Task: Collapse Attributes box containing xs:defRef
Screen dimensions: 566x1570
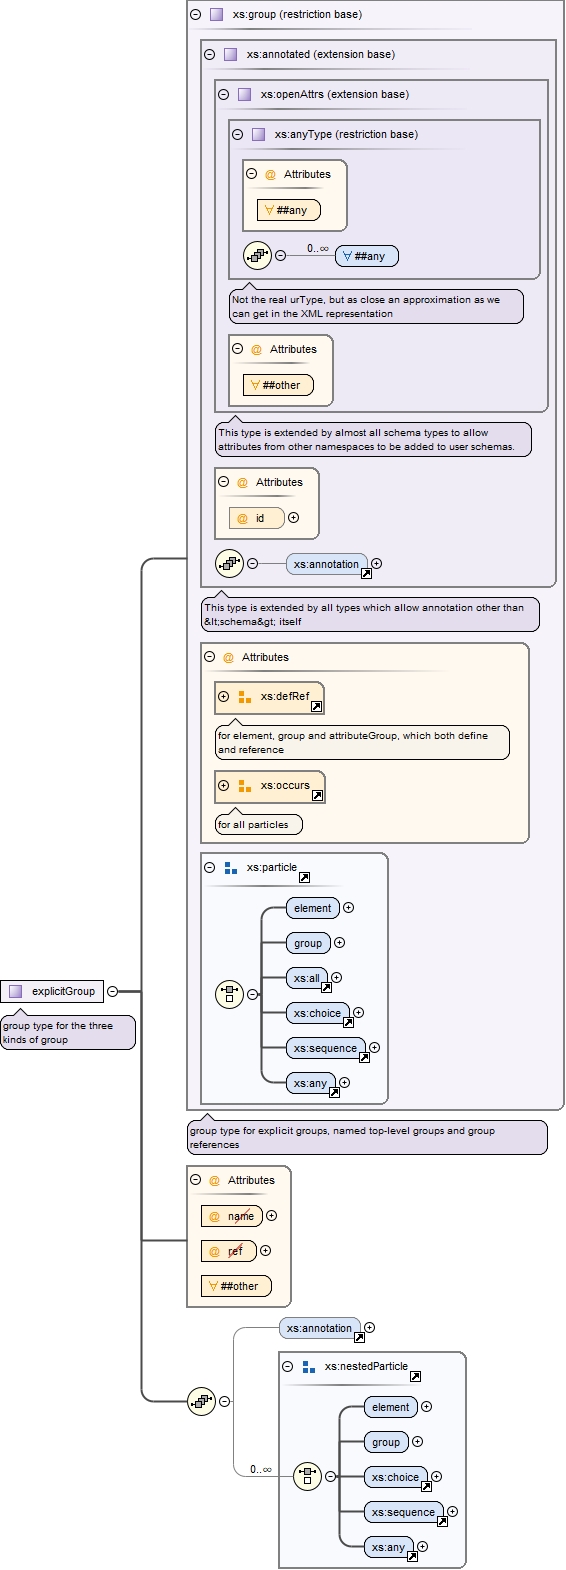Action: (209, 657)
